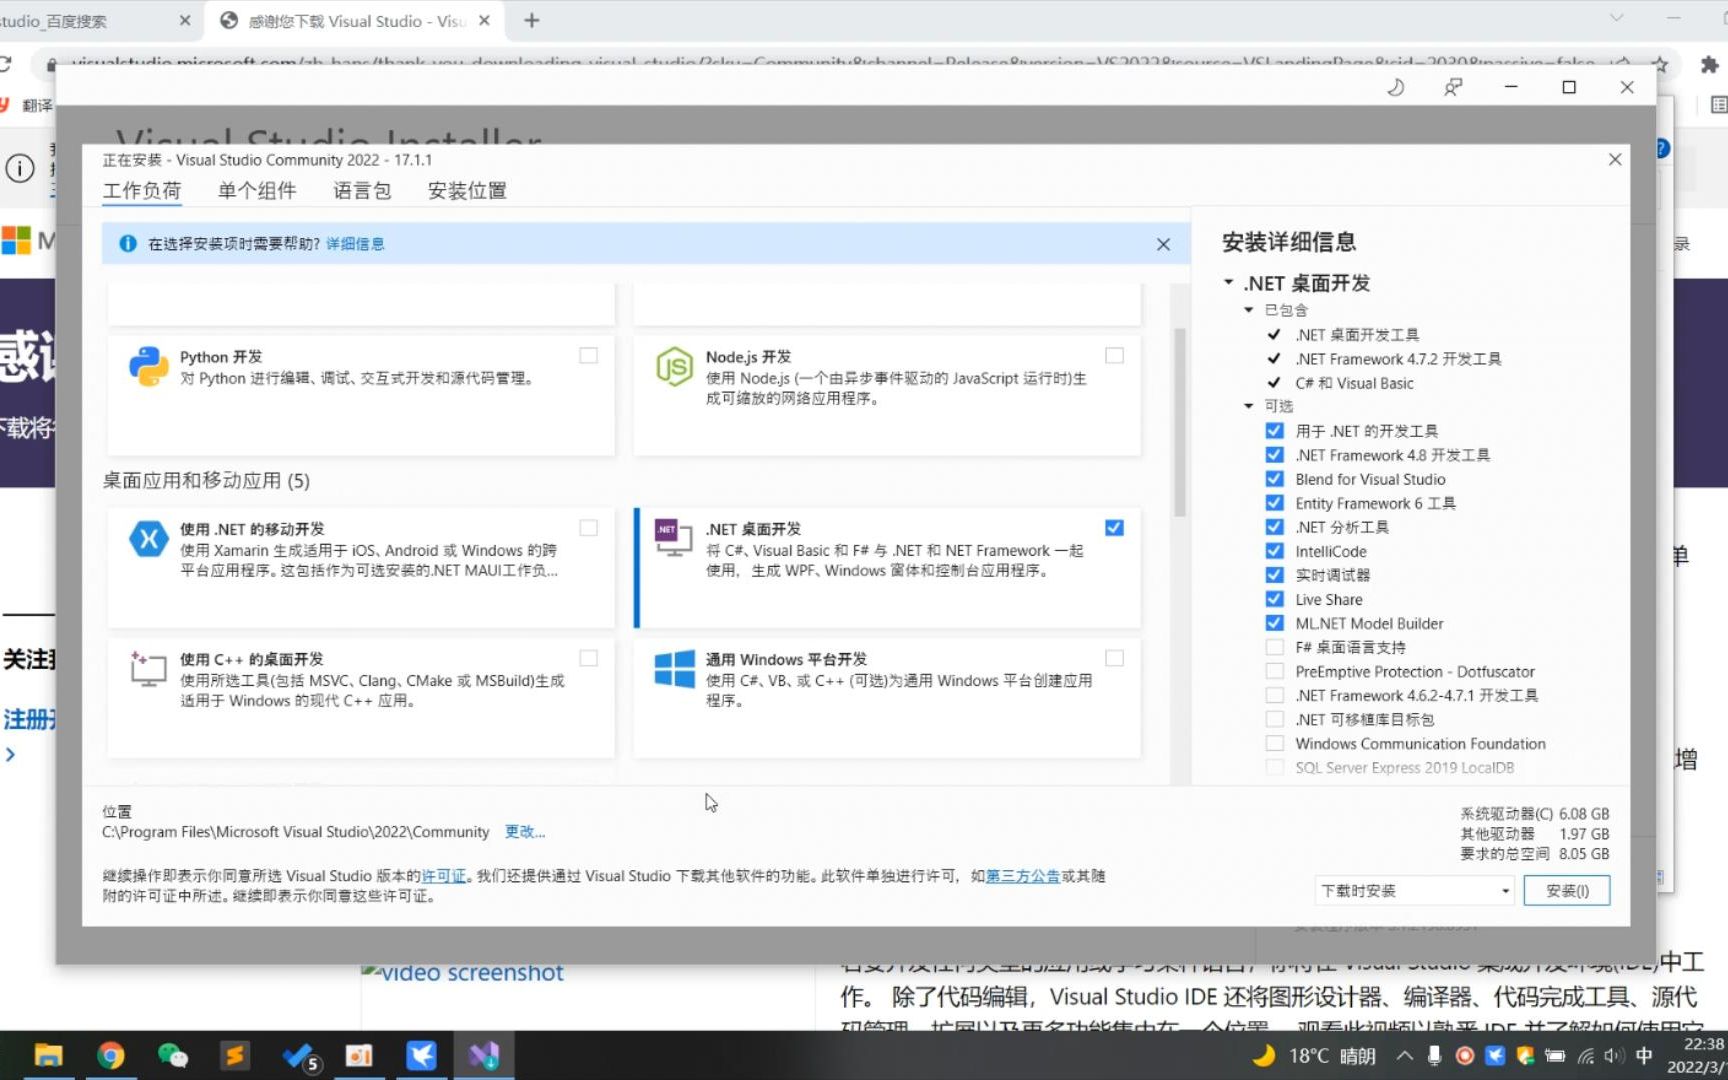The image size is (1728, 1080).
Task: Uncheck Blend for Visual Studio option
Action: [x=1274, y=479]
